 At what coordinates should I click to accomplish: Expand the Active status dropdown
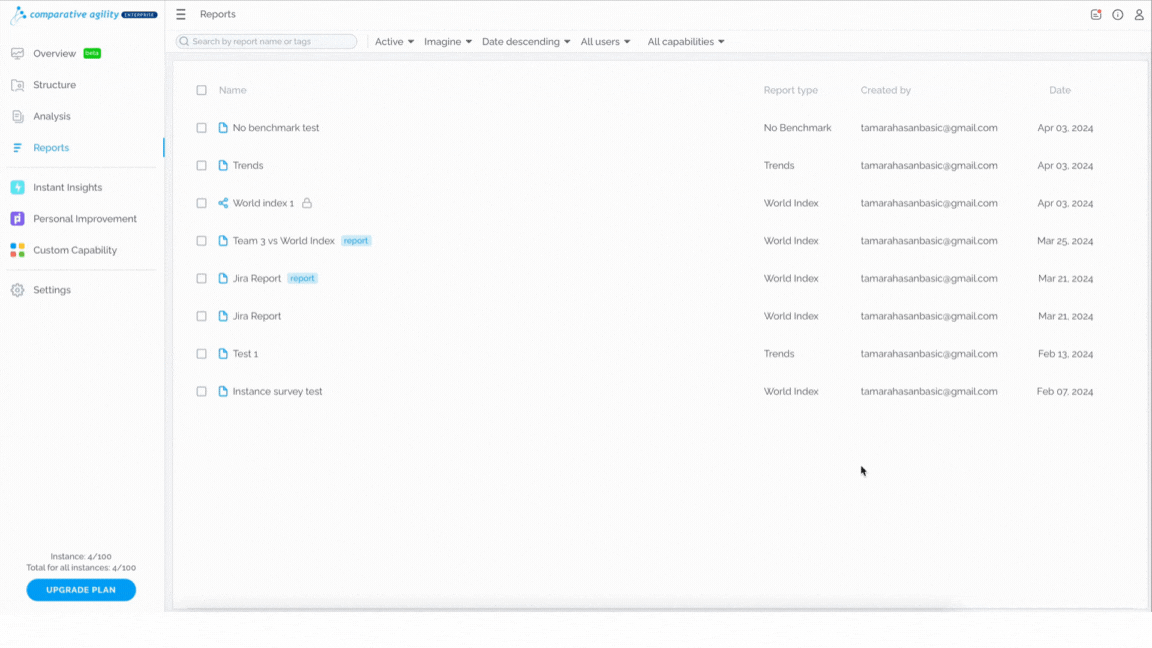395,42
